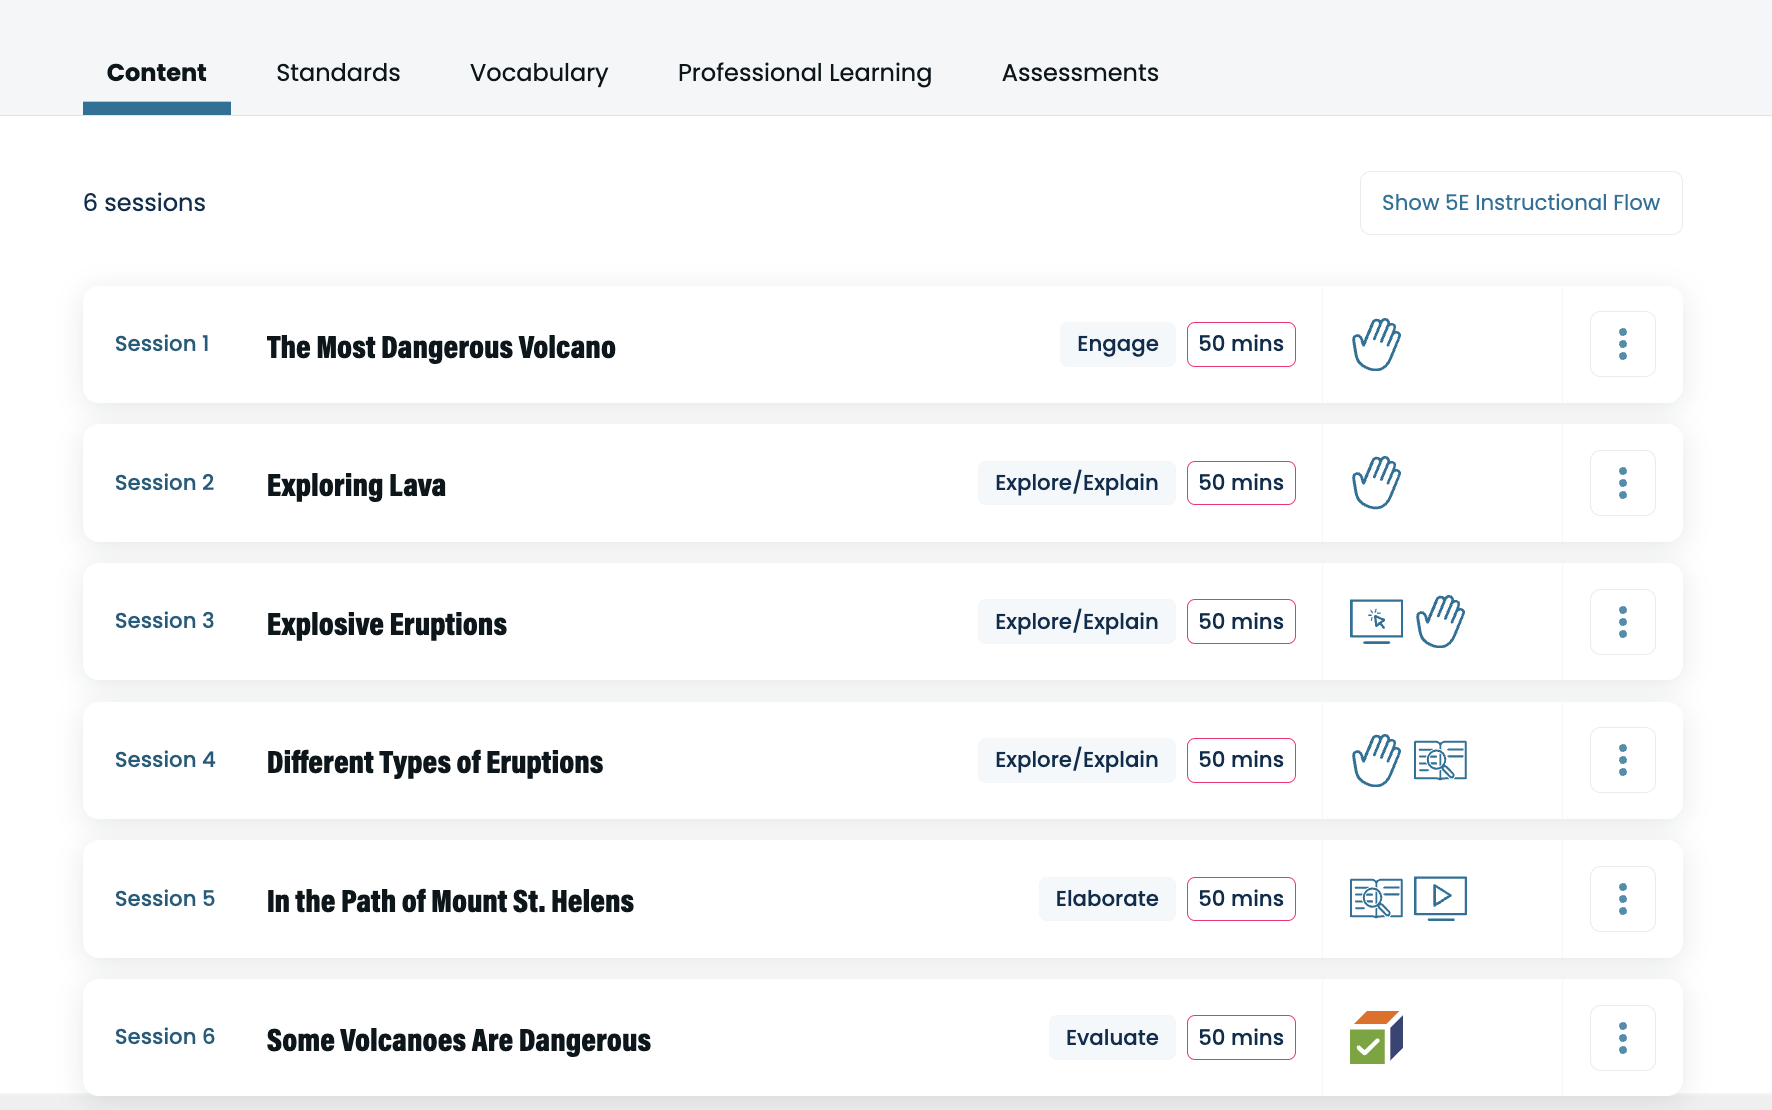
Task: Open In the Path of Mount St. Helens
Action: [450, 901]
